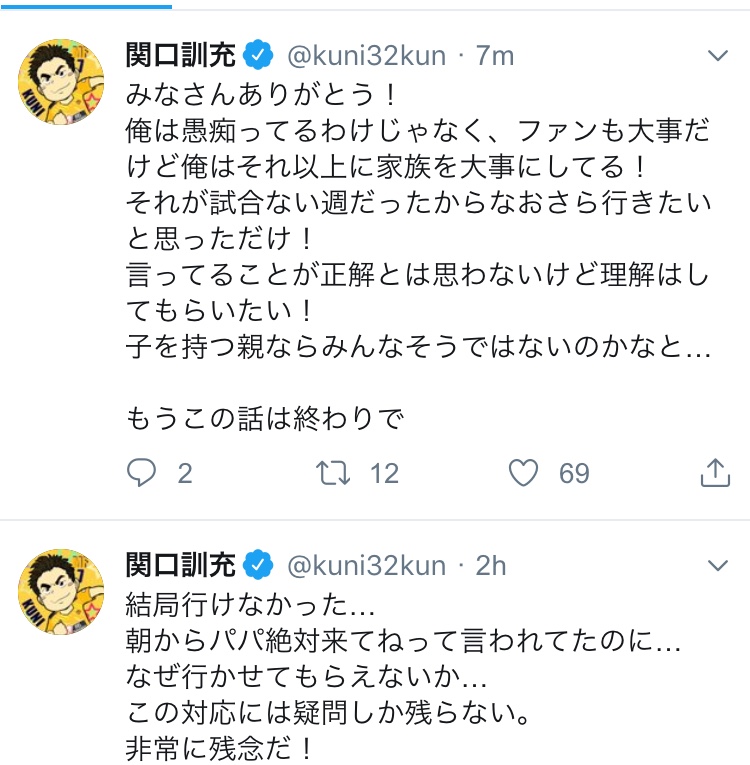The width and height of the screenshot is (750, 765).
Task: Tap the @kuni32kun handle in the first tweet
Action: coord(366,55)
